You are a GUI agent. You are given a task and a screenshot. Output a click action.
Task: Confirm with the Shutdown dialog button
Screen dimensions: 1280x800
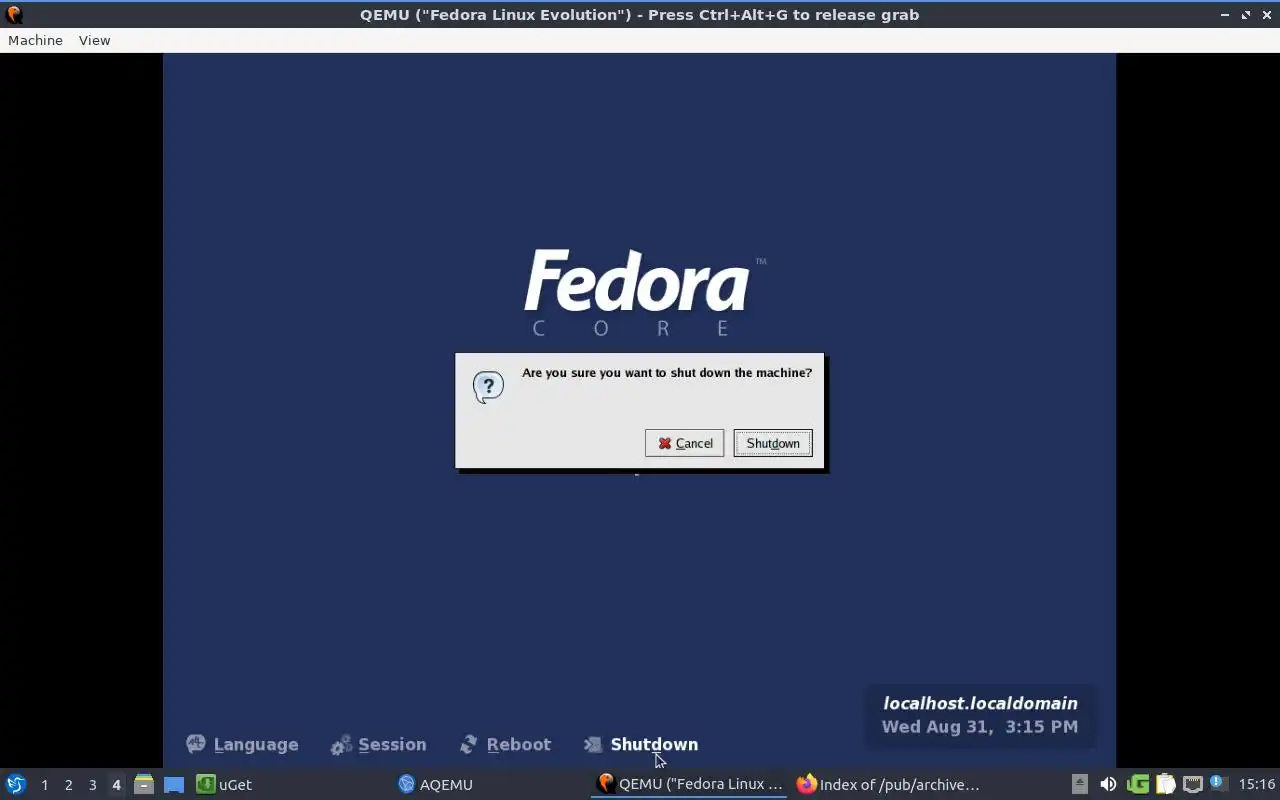(x=773, y=443)
